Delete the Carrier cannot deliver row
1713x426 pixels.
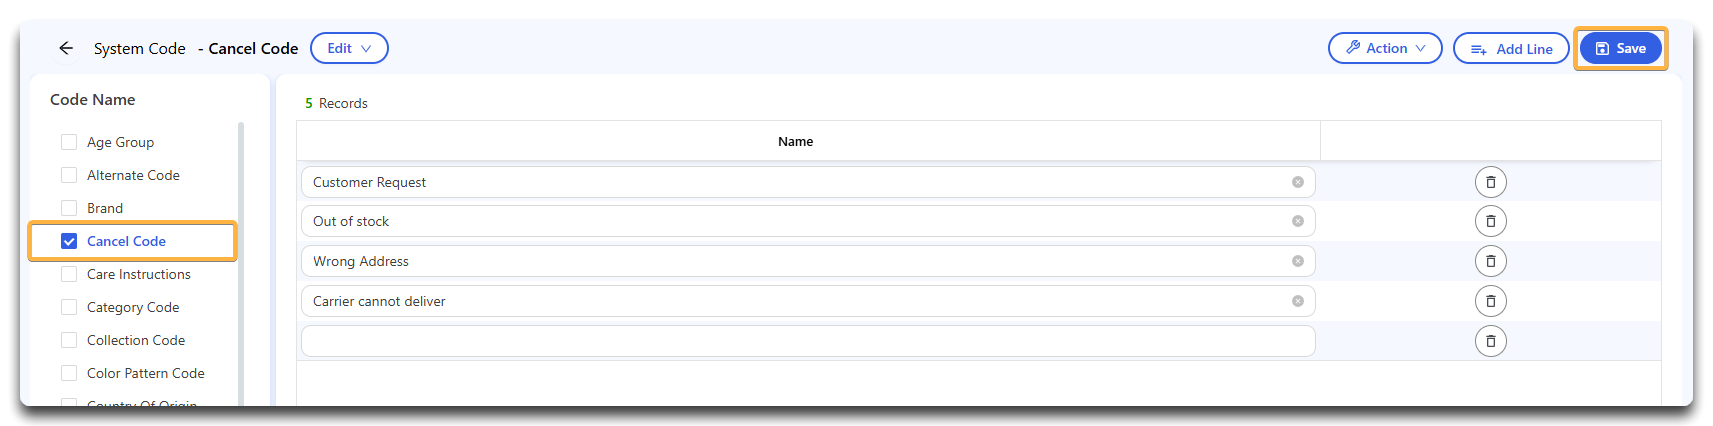(1490, 301)
